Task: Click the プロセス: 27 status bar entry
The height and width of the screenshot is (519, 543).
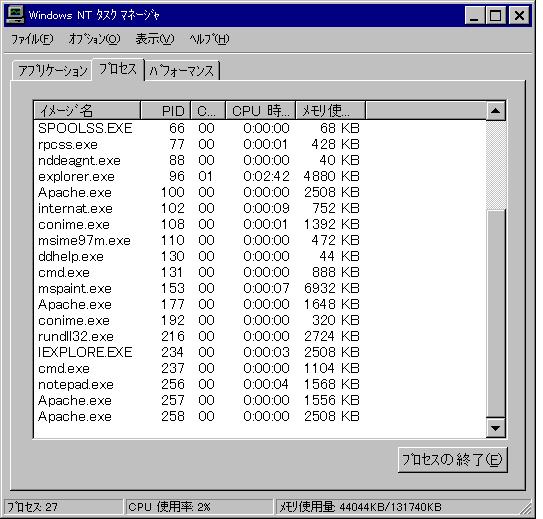Action: coord(63,507)
